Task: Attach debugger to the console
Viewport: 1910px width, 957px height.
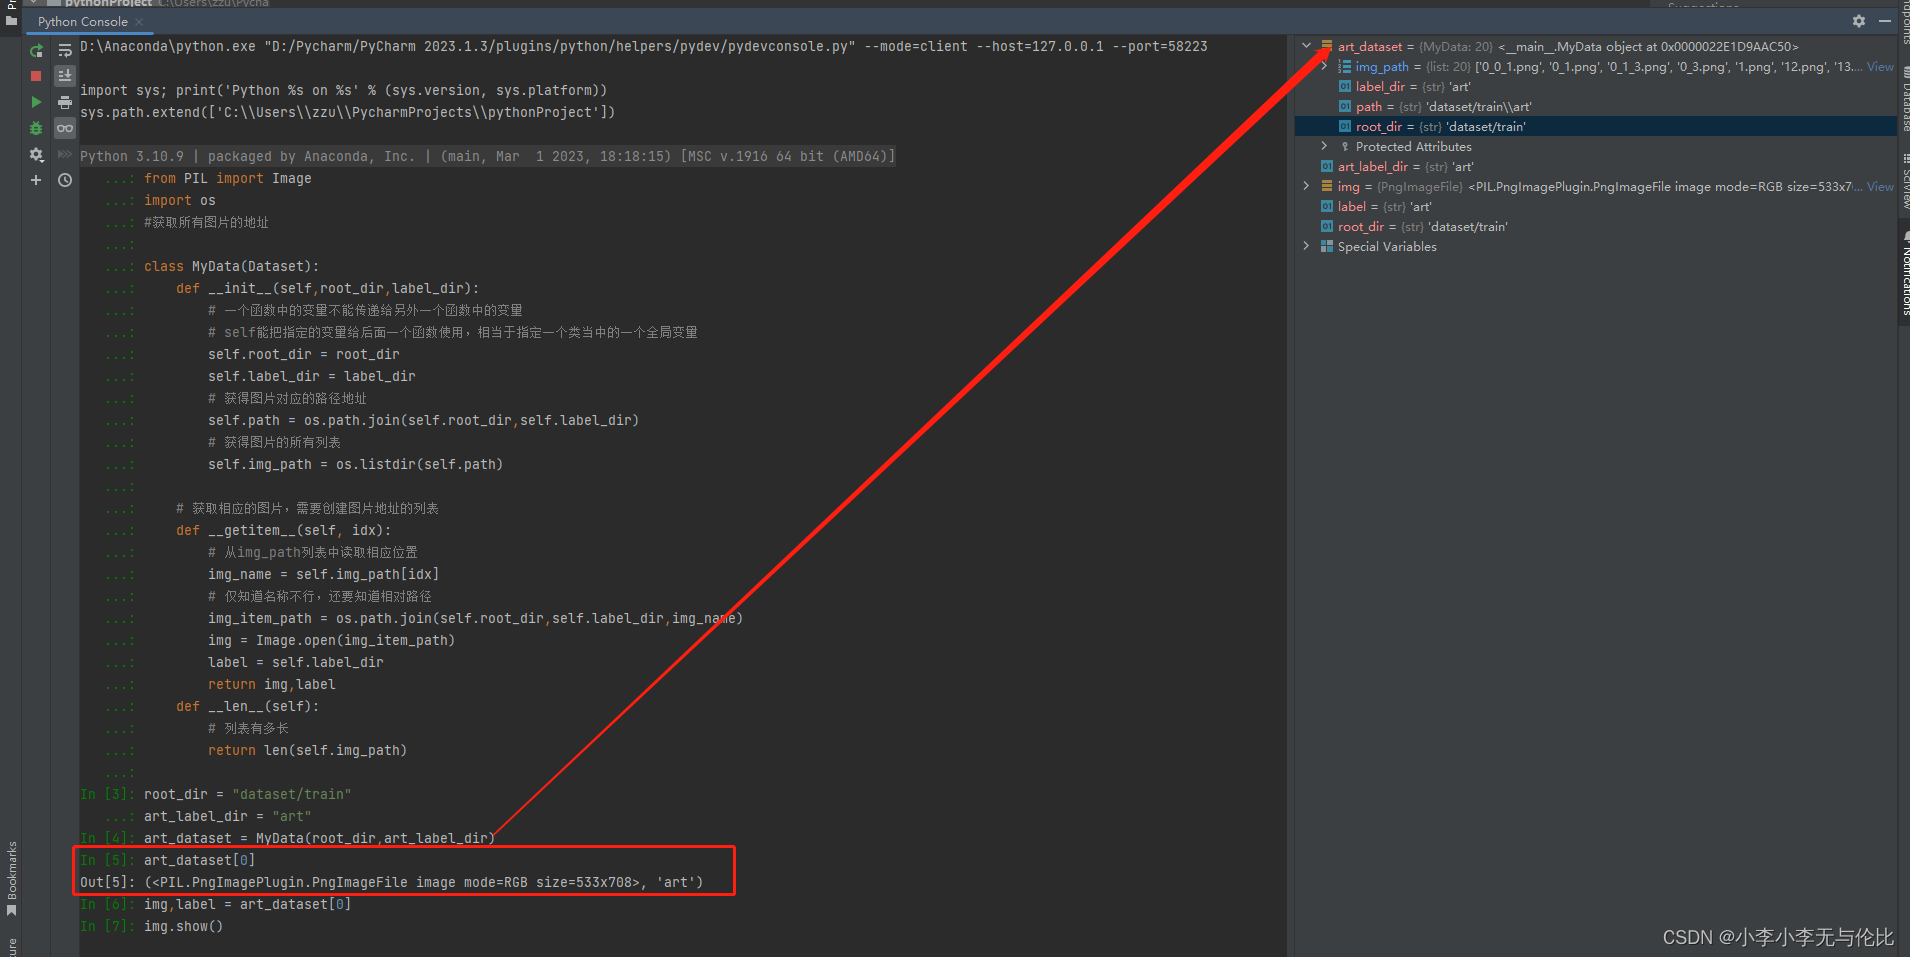Action: (36, 128)
